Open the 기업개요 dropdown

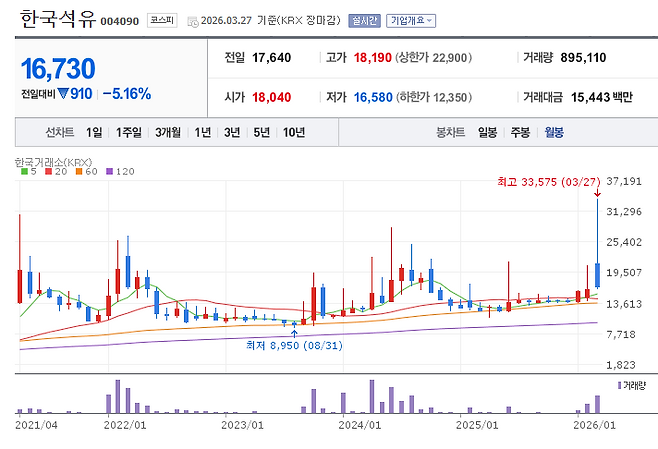[x=412, y=19]
